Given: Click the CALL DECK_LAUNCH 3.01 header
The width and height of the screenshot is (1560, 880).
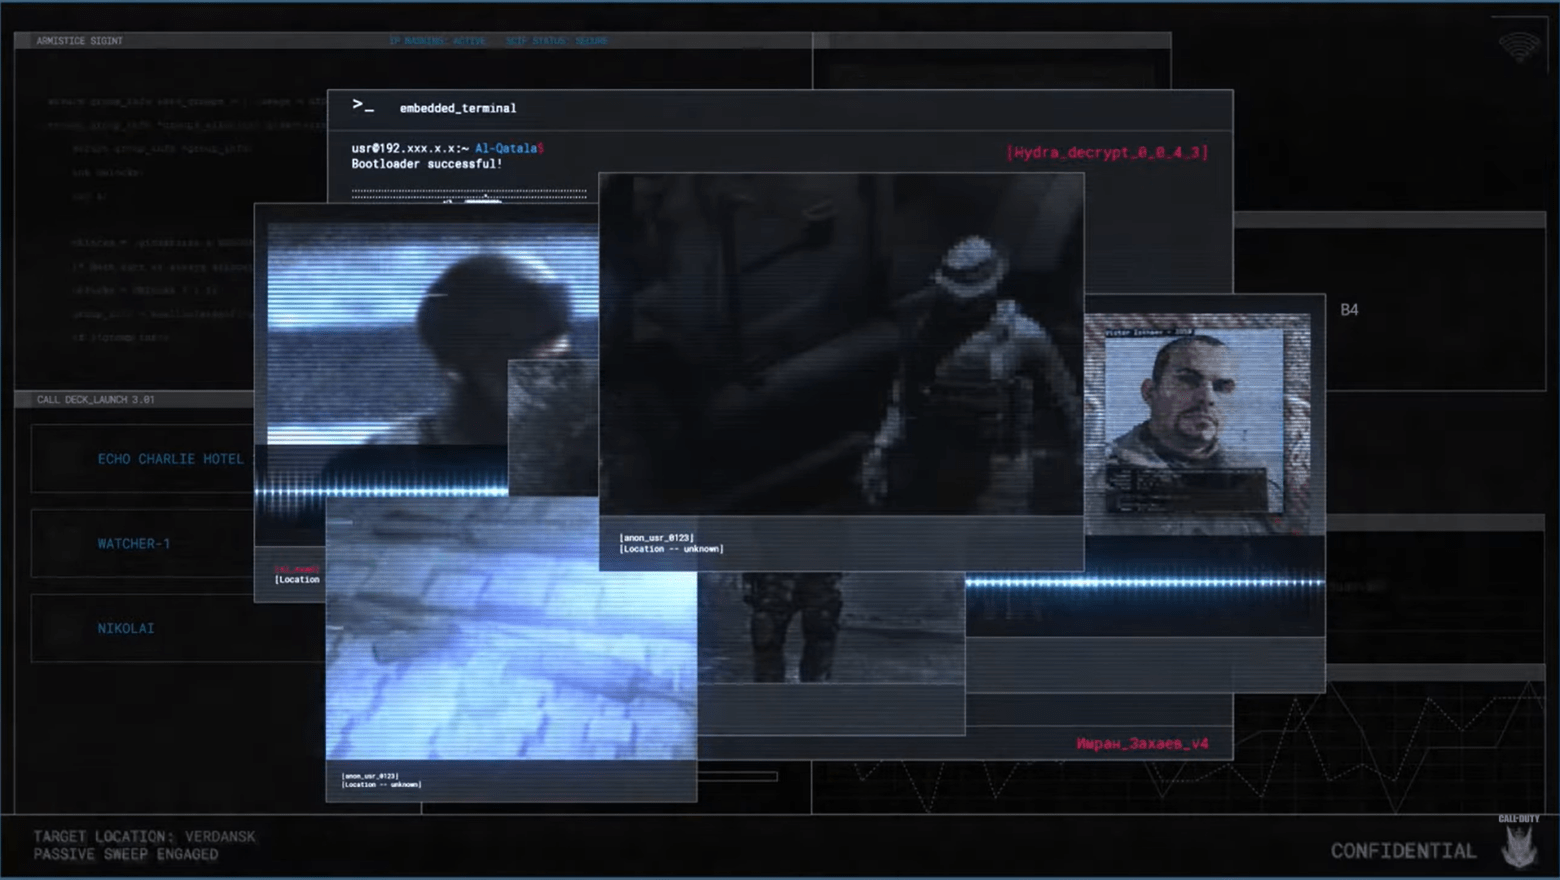Looking at the screenshot, I should tap(95, 399).
